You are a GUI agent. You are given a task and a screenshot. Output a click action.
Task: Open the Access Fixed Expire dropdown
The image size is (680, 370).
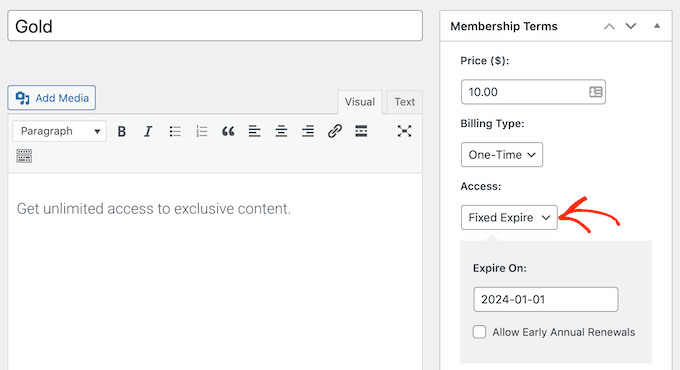tap(509, 217)
